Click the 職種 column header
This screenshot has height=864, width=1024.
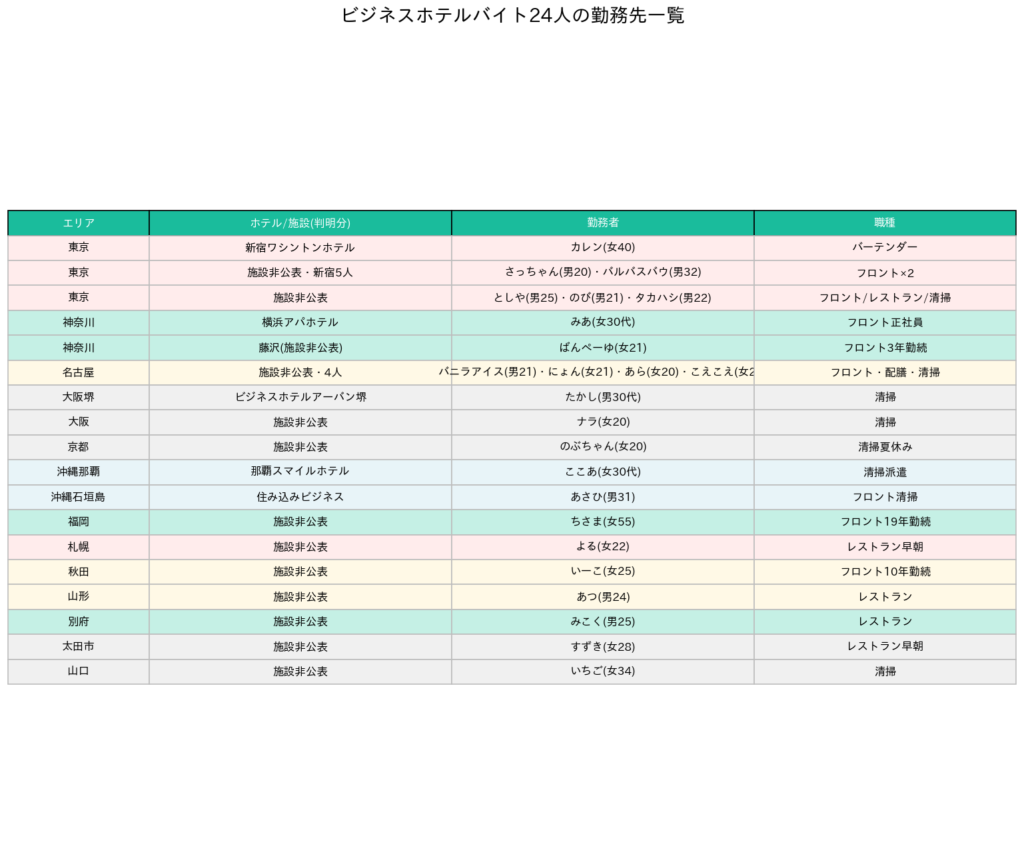click(x=885, y=223)
